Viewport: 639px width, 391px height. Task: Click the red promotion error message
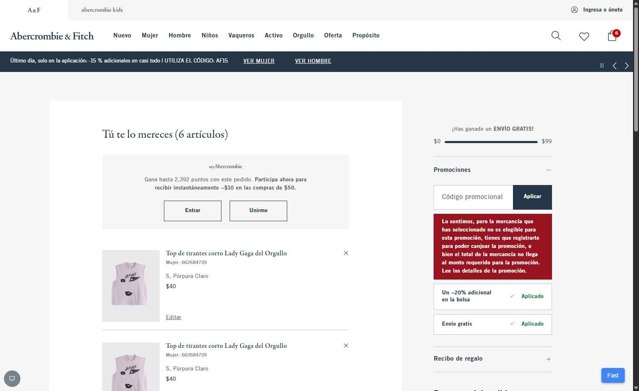[493, 247]
